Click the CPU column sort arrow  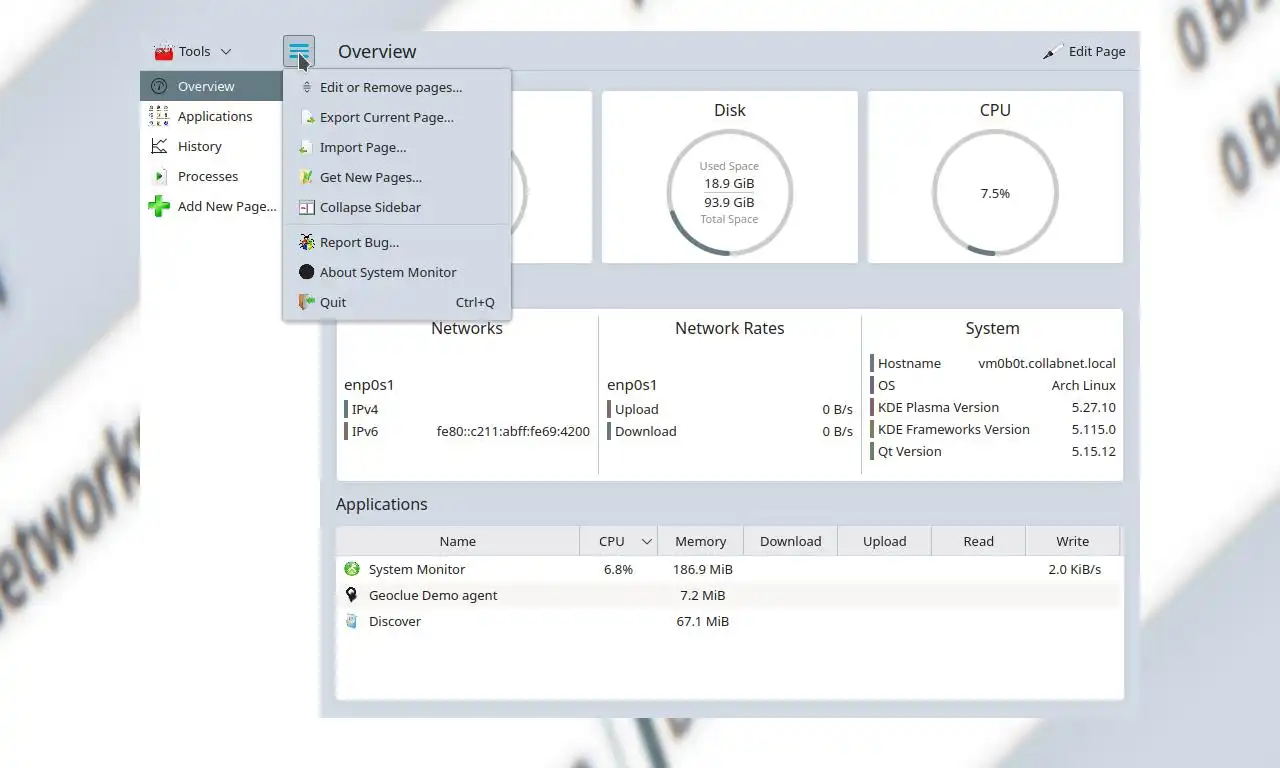point(647,541)
